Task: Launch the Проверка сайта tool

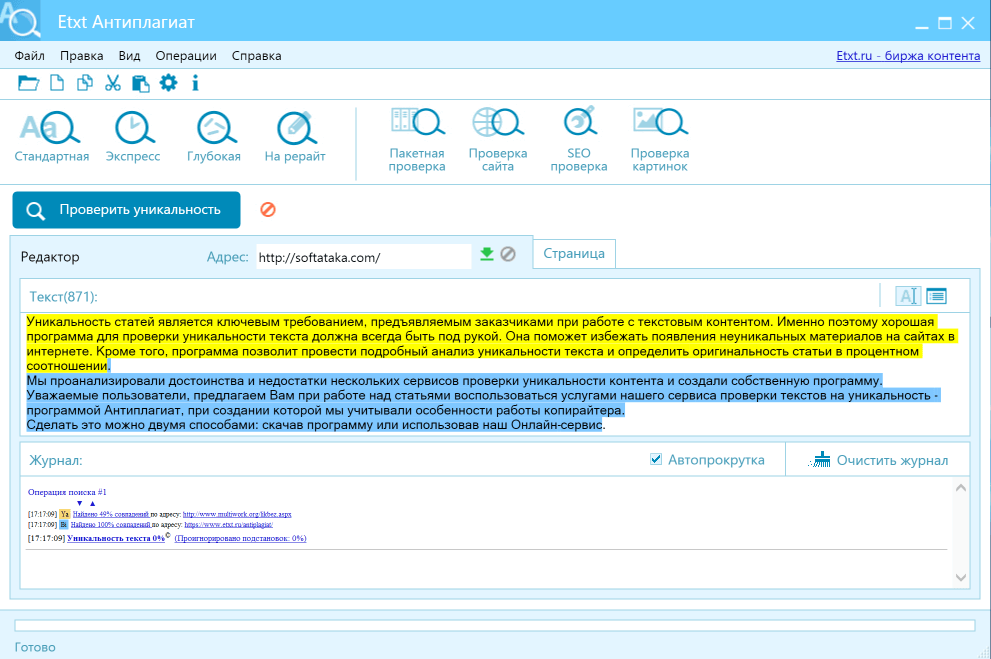Action: tap(497, 139)
